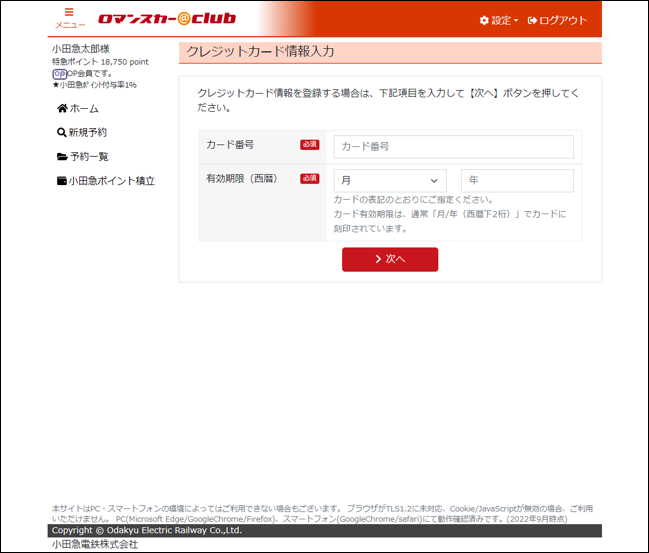This screenshot has width=649, height=553.
Task: Click the gear icon beside 設定
Action: [484, 20]
